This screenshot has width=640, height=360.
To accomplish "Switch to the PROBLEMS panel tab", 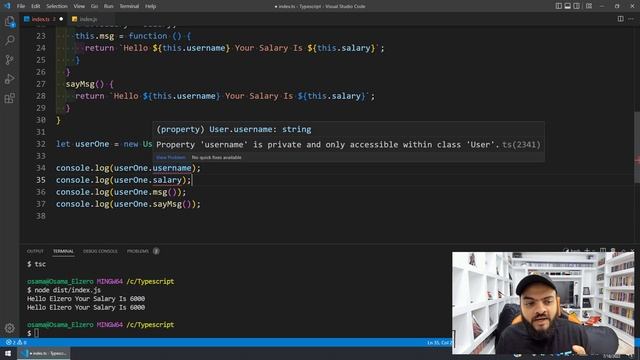I will (x=138, y=251).
